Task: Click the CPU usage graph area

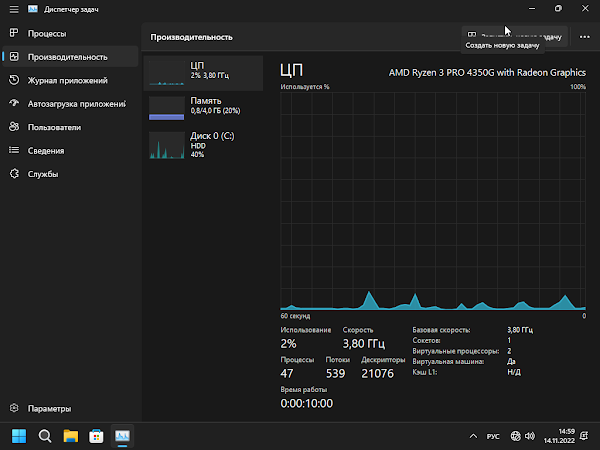Action: [x=433, y=201]
